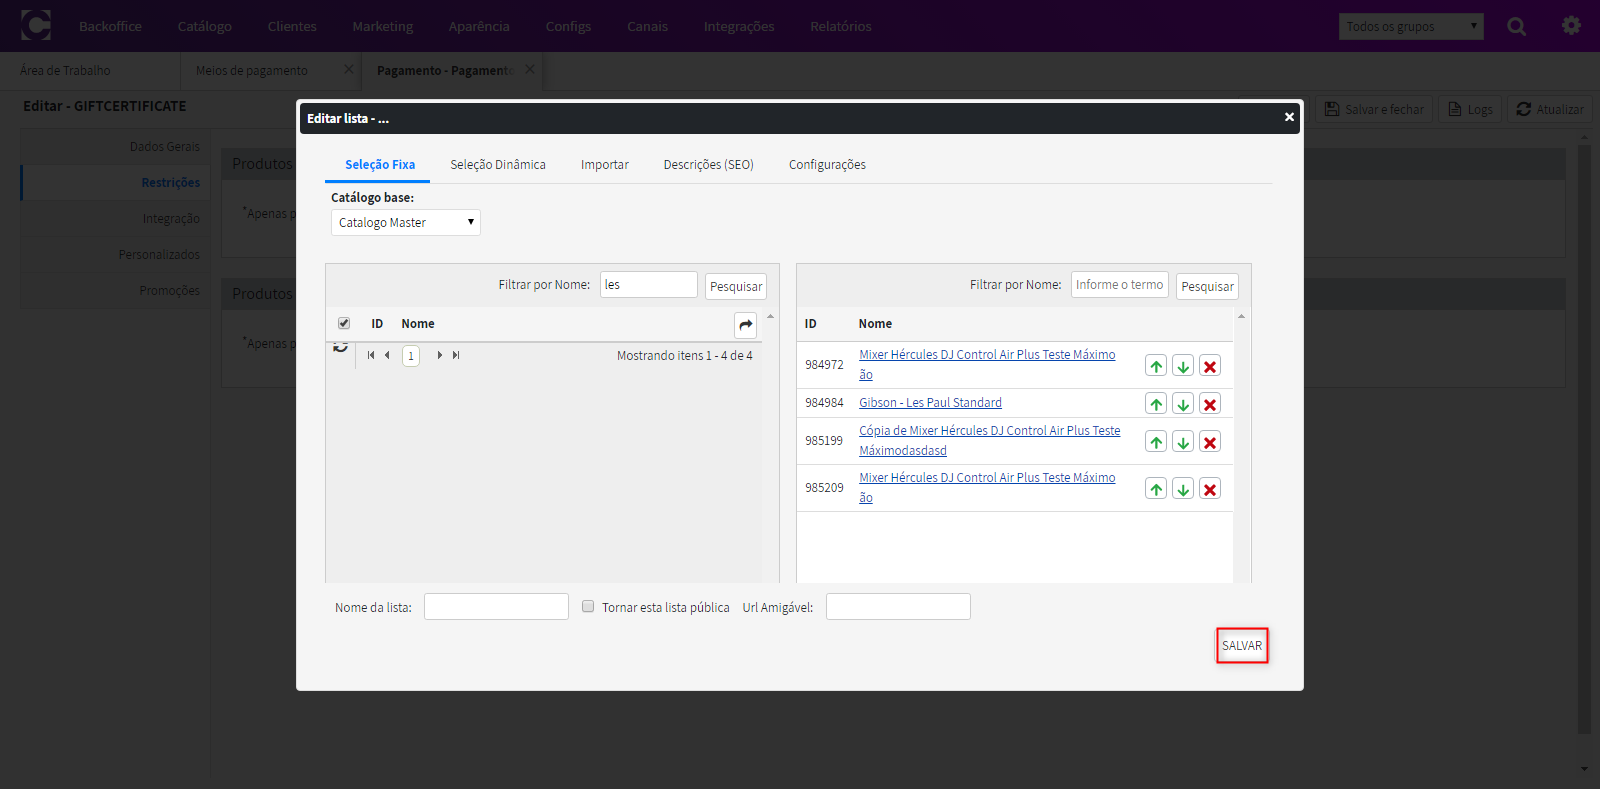Close the Meios de pagamento tab
Viewport: 1600px width, 789px height.
click(349, 69)
